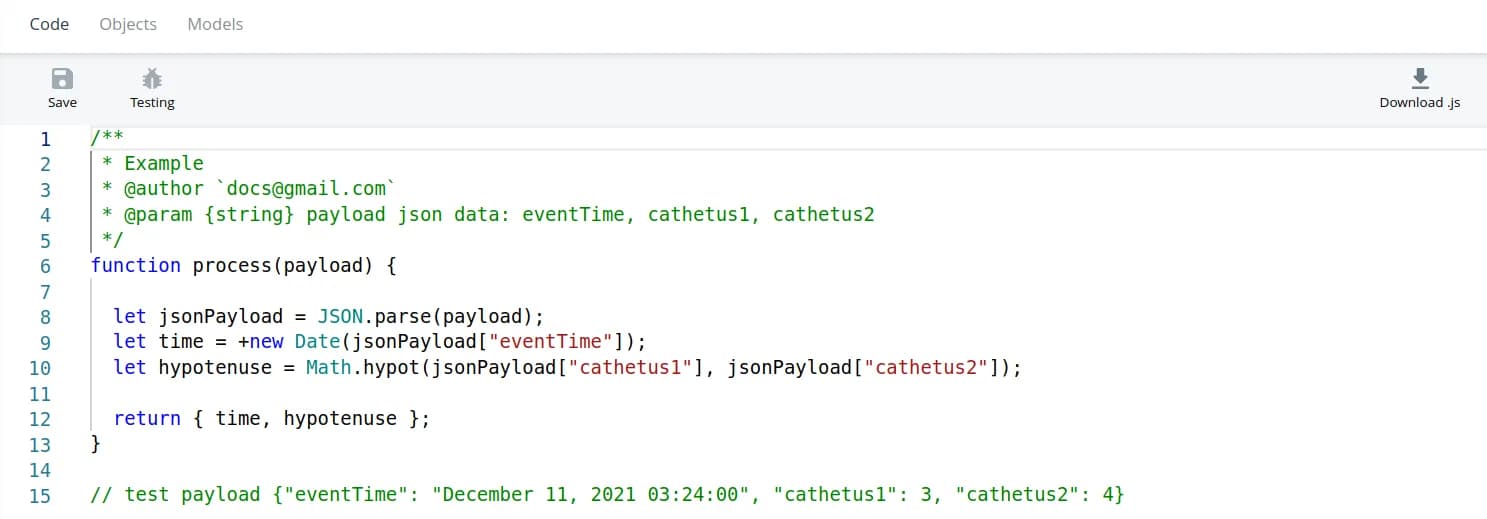Click the Download .js arrow icon
Image resolution: width=1487 pixels, height=519 pixels.
pos(1419,79)
